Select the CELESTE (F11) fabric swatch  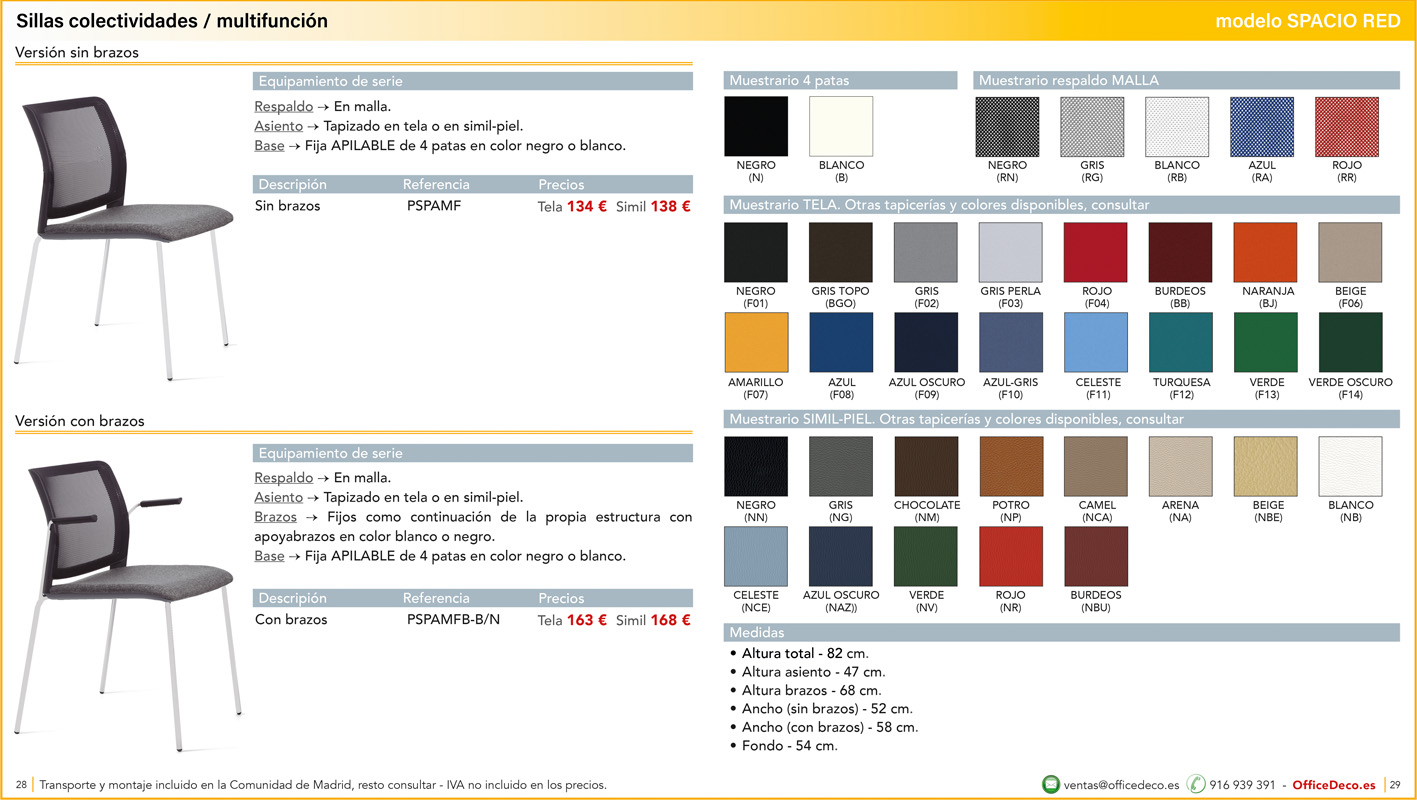point(1096,343)
